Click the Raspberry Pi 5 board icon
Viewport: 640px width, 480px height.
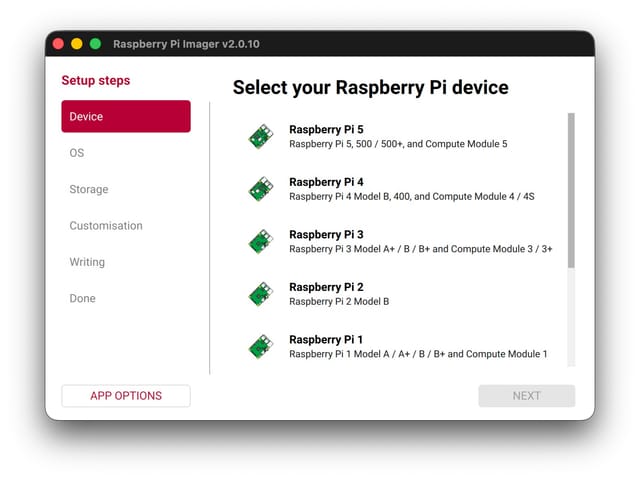pyautogui.click(x=261, y=137)
